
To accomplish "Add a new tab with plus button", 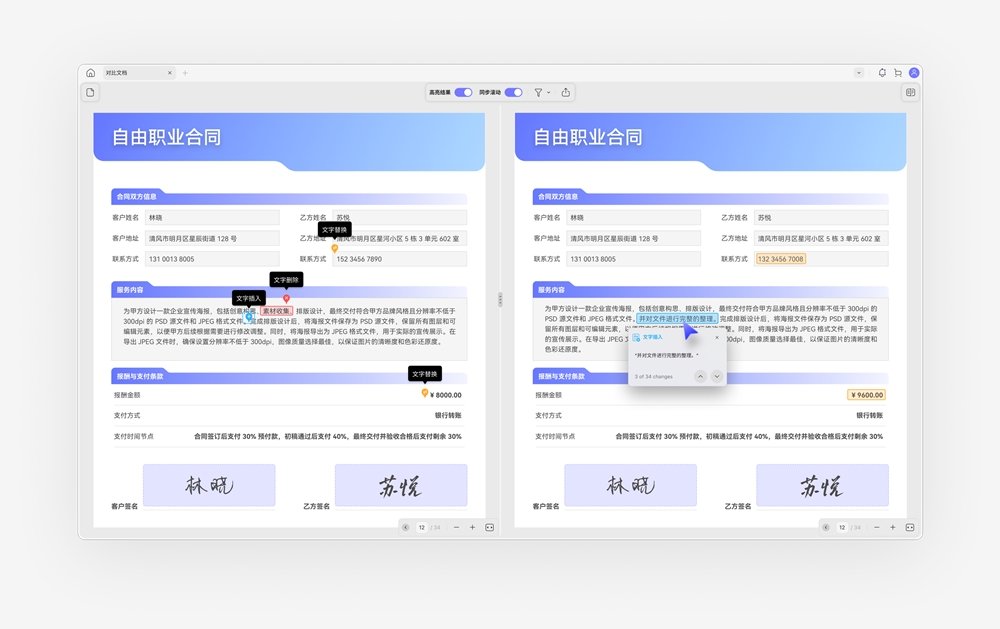I will click(x=186, y=73).
